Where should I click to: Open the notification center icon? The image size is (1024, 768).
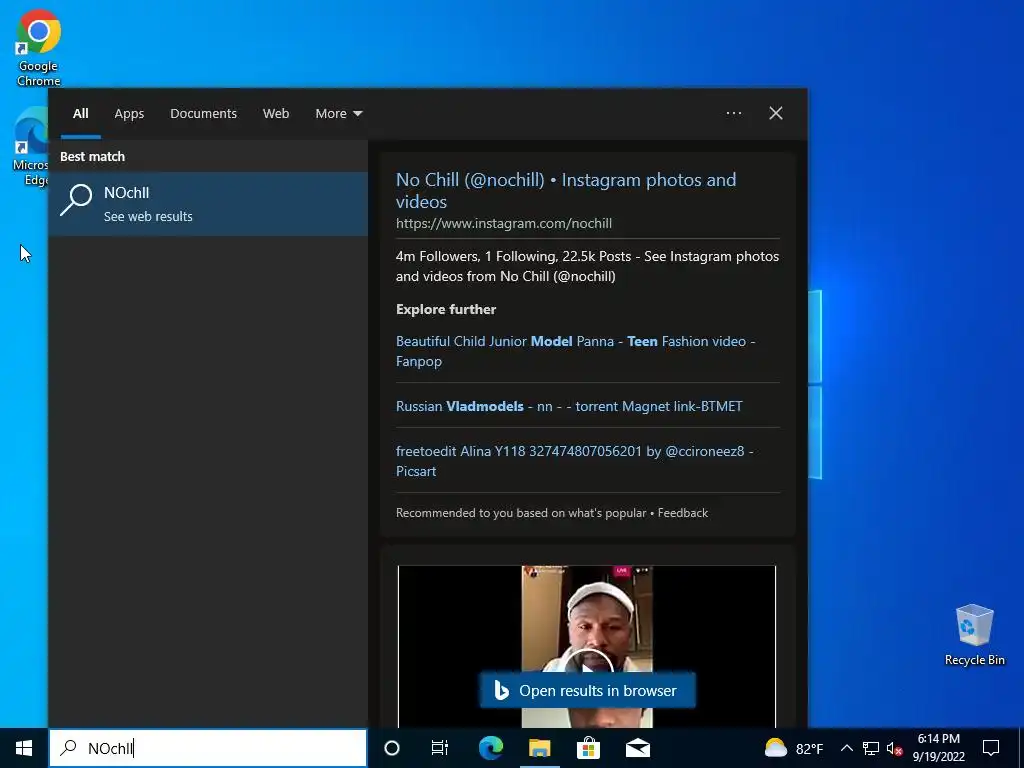pos(991,748)
